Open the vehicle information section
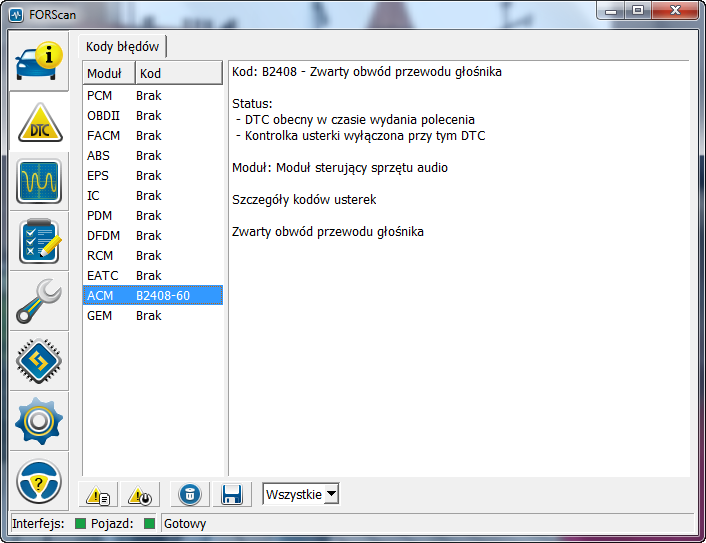The image size is (706, 543). [x=39, y=61]
